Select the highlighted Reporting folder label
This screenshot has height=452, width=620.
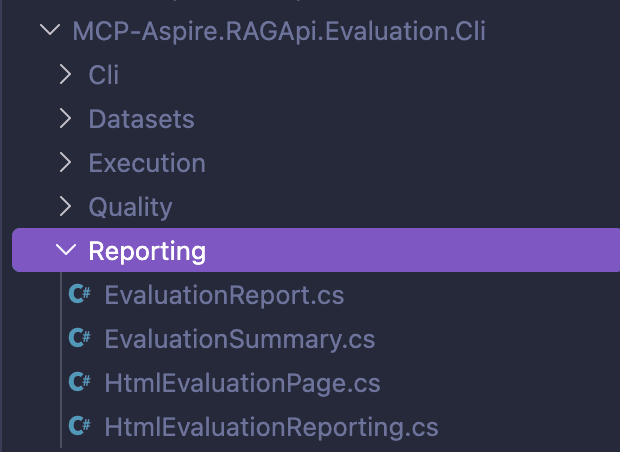point(147,251)
